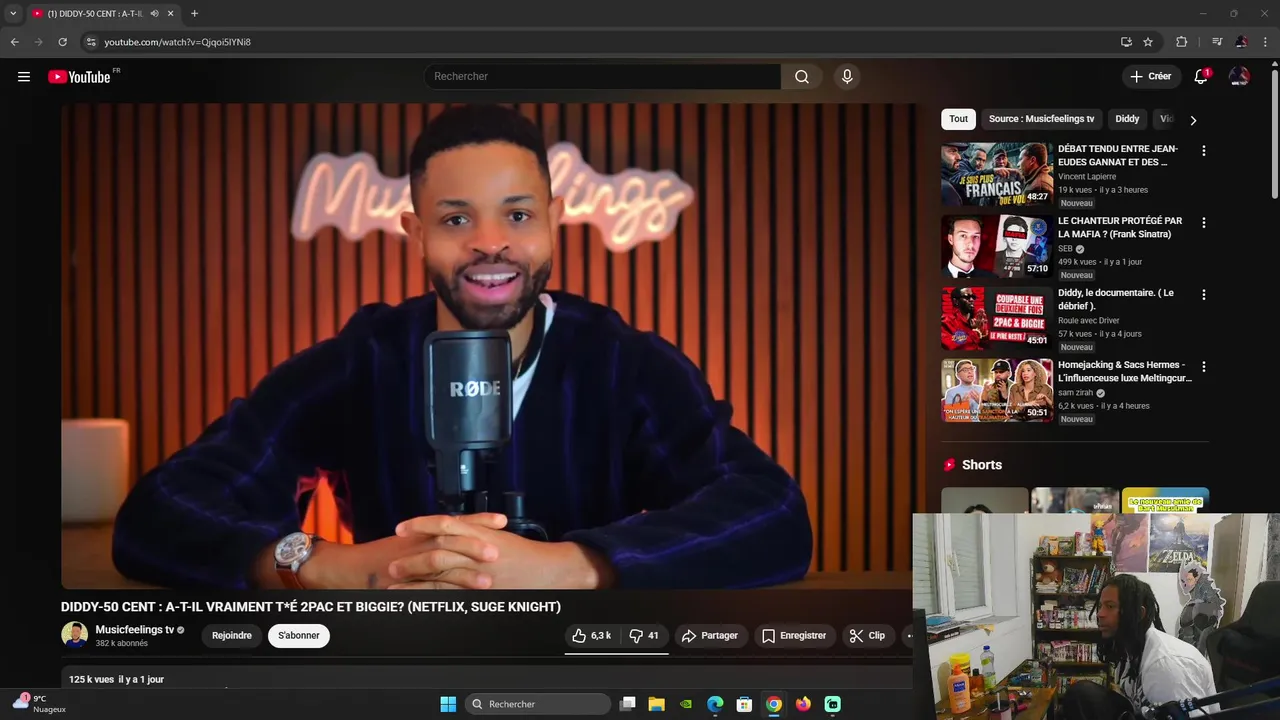Open a new browser tab
Image resolution: width=1280 pixels, height=720 pixels.
click(x=194, y=13)
